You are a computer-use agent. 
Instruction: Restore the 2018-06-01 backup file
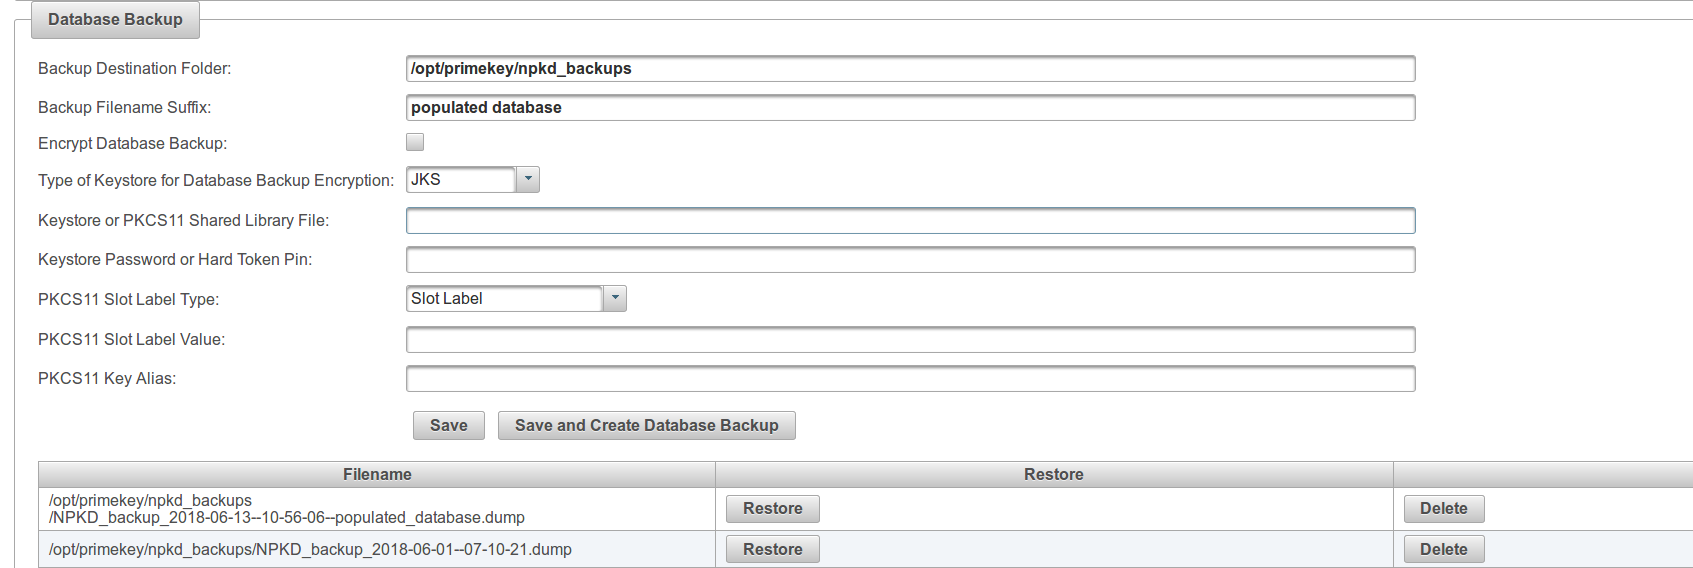tap(772, 550)
